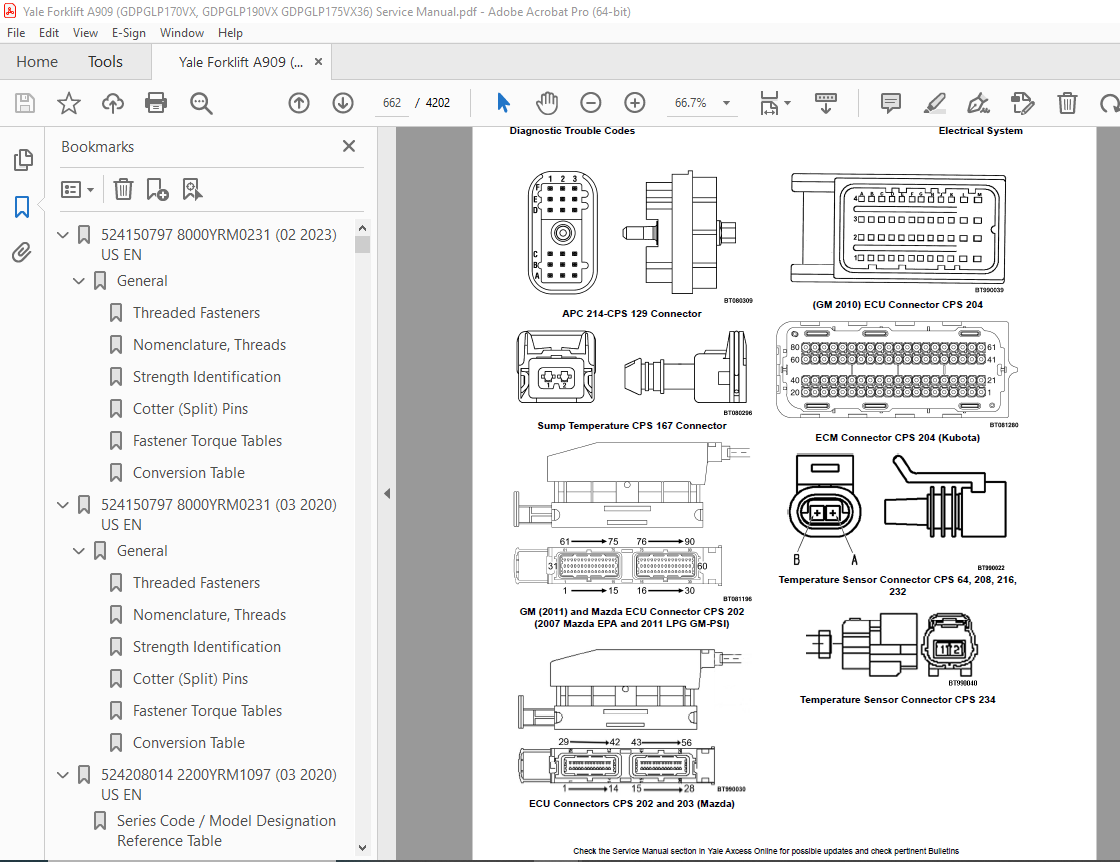Open the E-Sign menu
Screen dimensions: 1120x862
click(x=129, y=33)
